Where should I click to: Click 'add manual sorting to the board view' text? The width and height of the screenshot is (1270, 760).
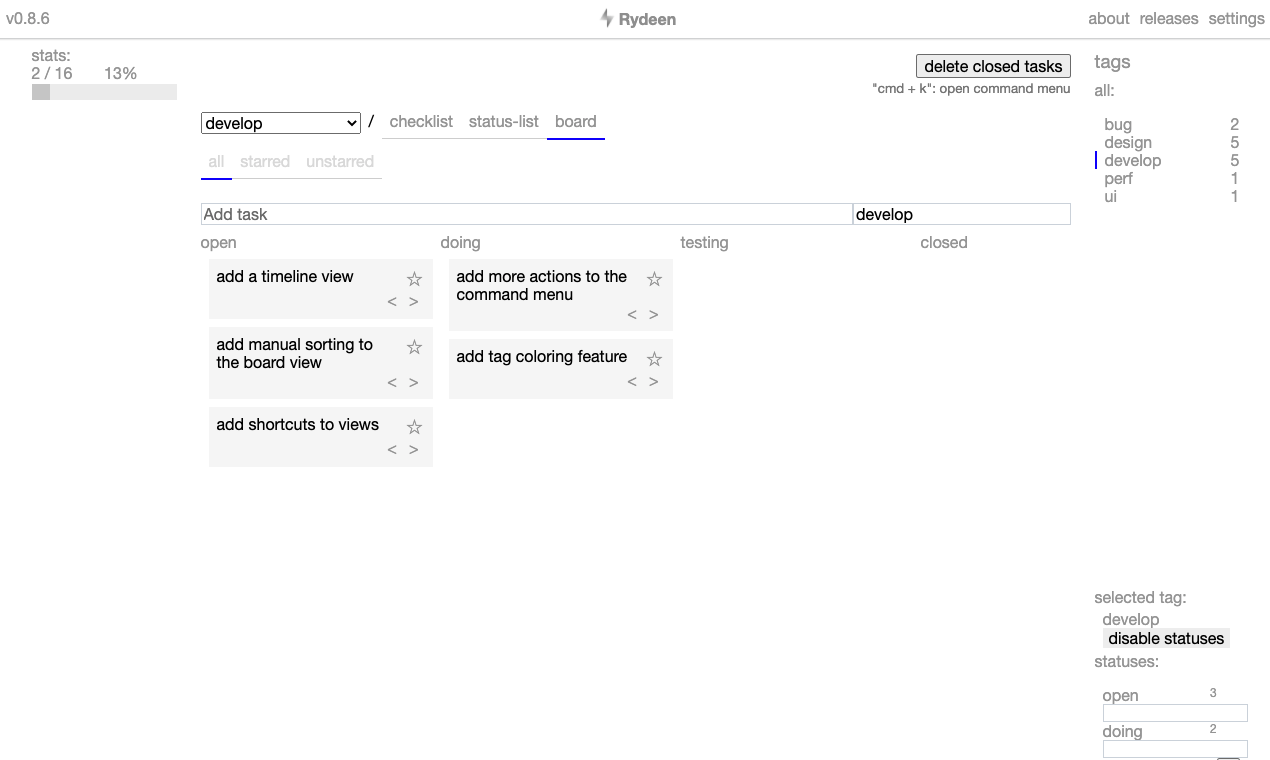point(294,354)
